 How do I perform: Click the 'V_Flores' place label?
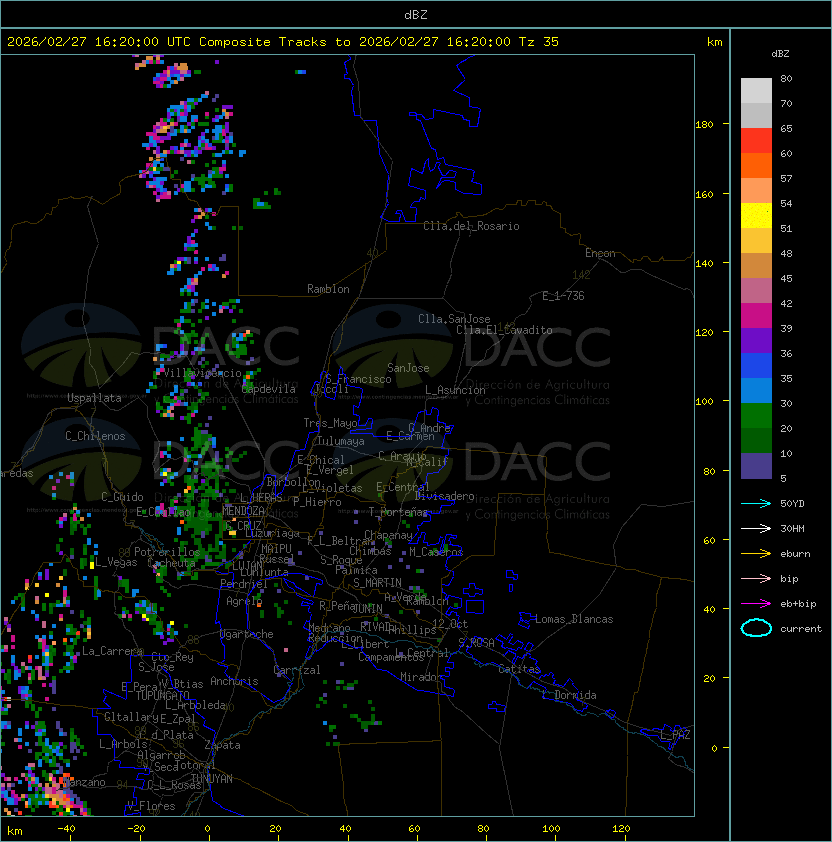151,806
